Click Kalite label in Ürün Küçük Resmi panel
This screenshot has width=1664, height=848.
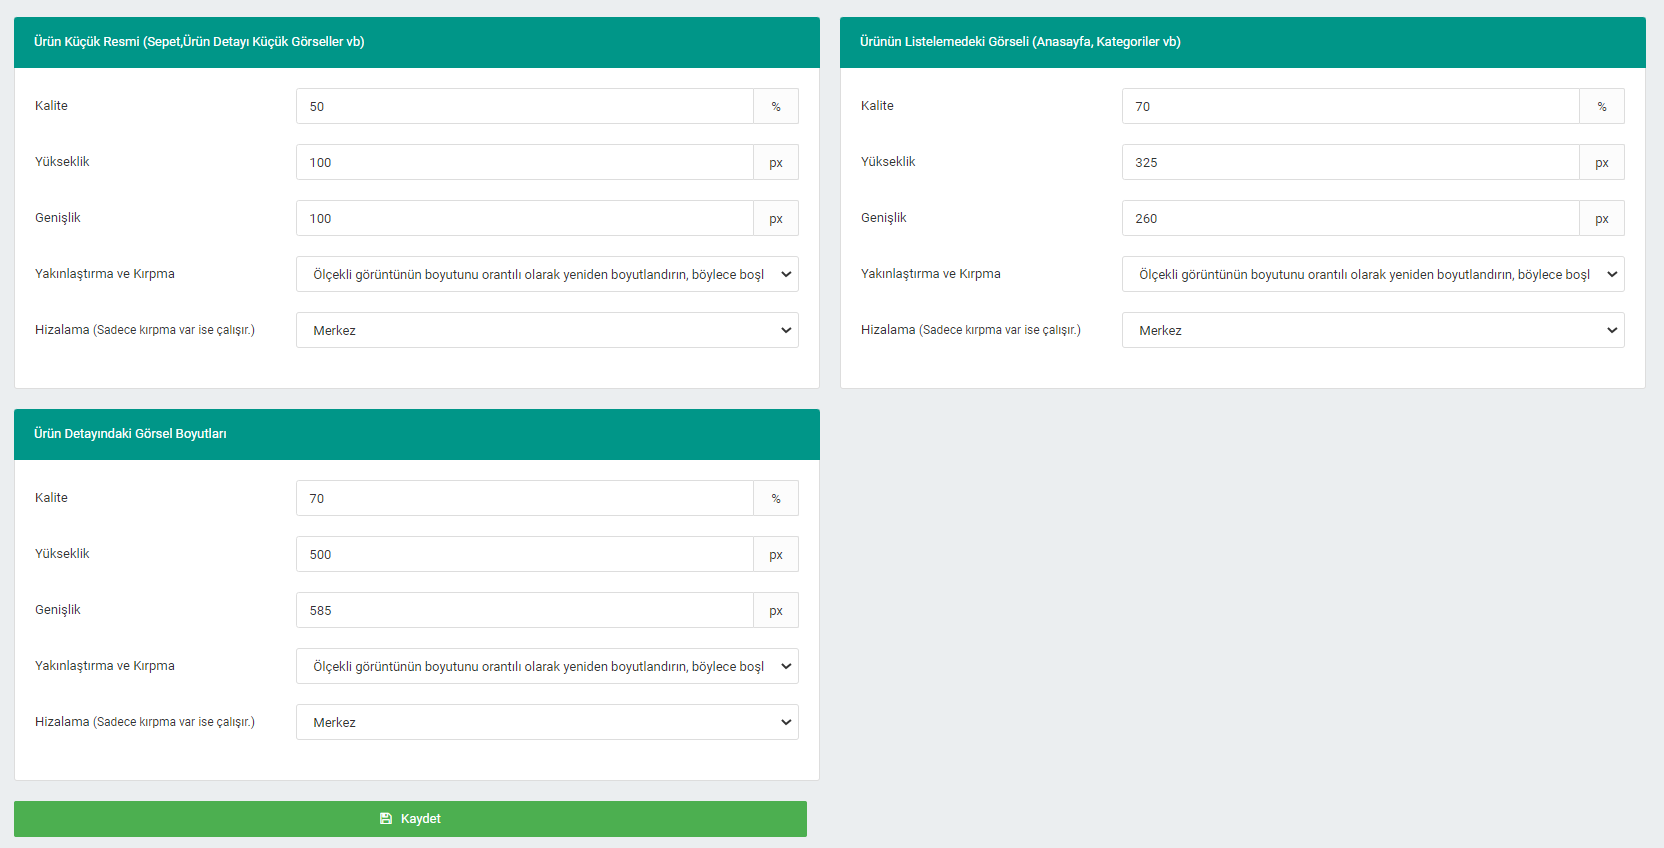pos(51,106)
